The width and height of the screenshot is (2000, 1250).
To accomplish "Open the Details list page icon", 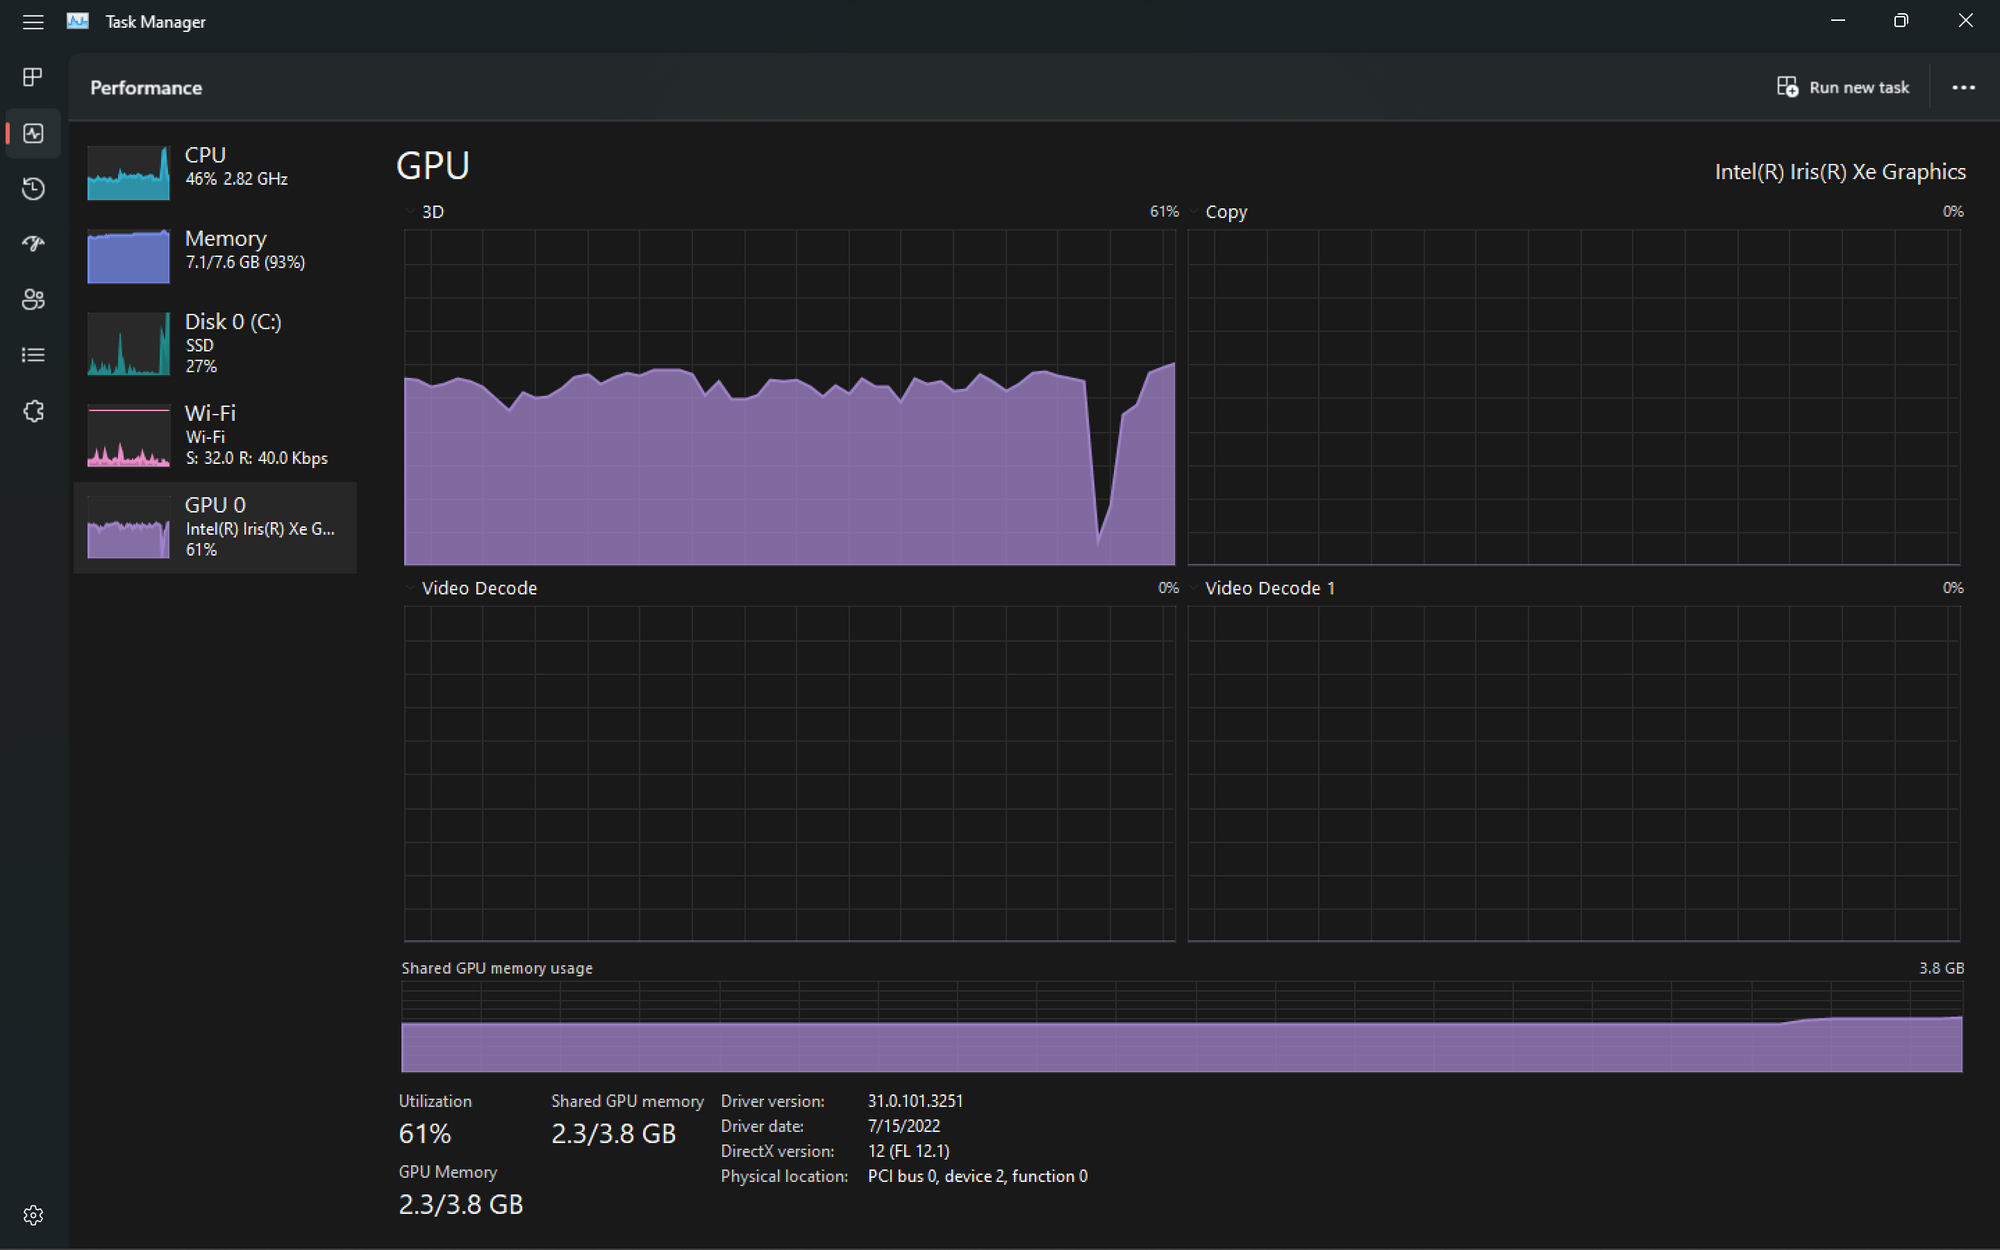I will point(33,355).
